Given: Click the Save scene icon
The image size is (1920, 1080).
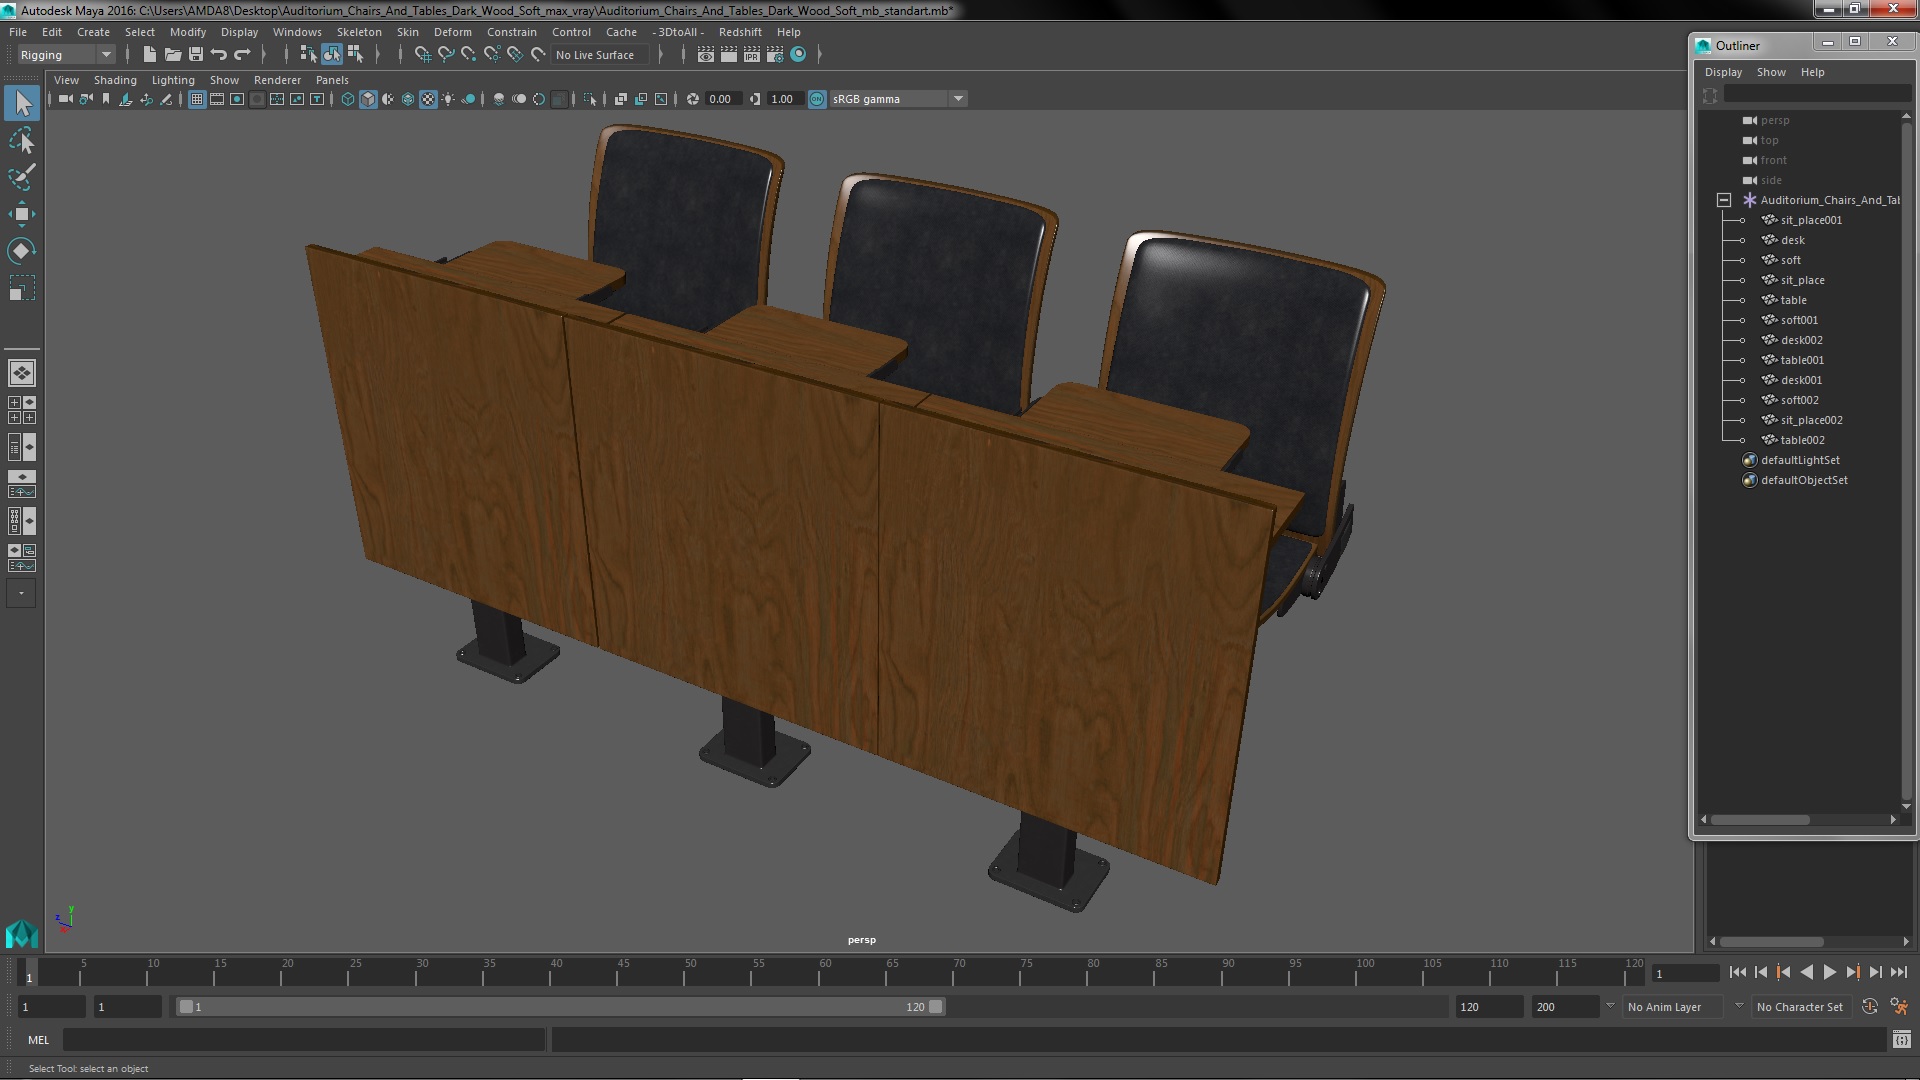Looking at the screenshot, I should point(196,55).
